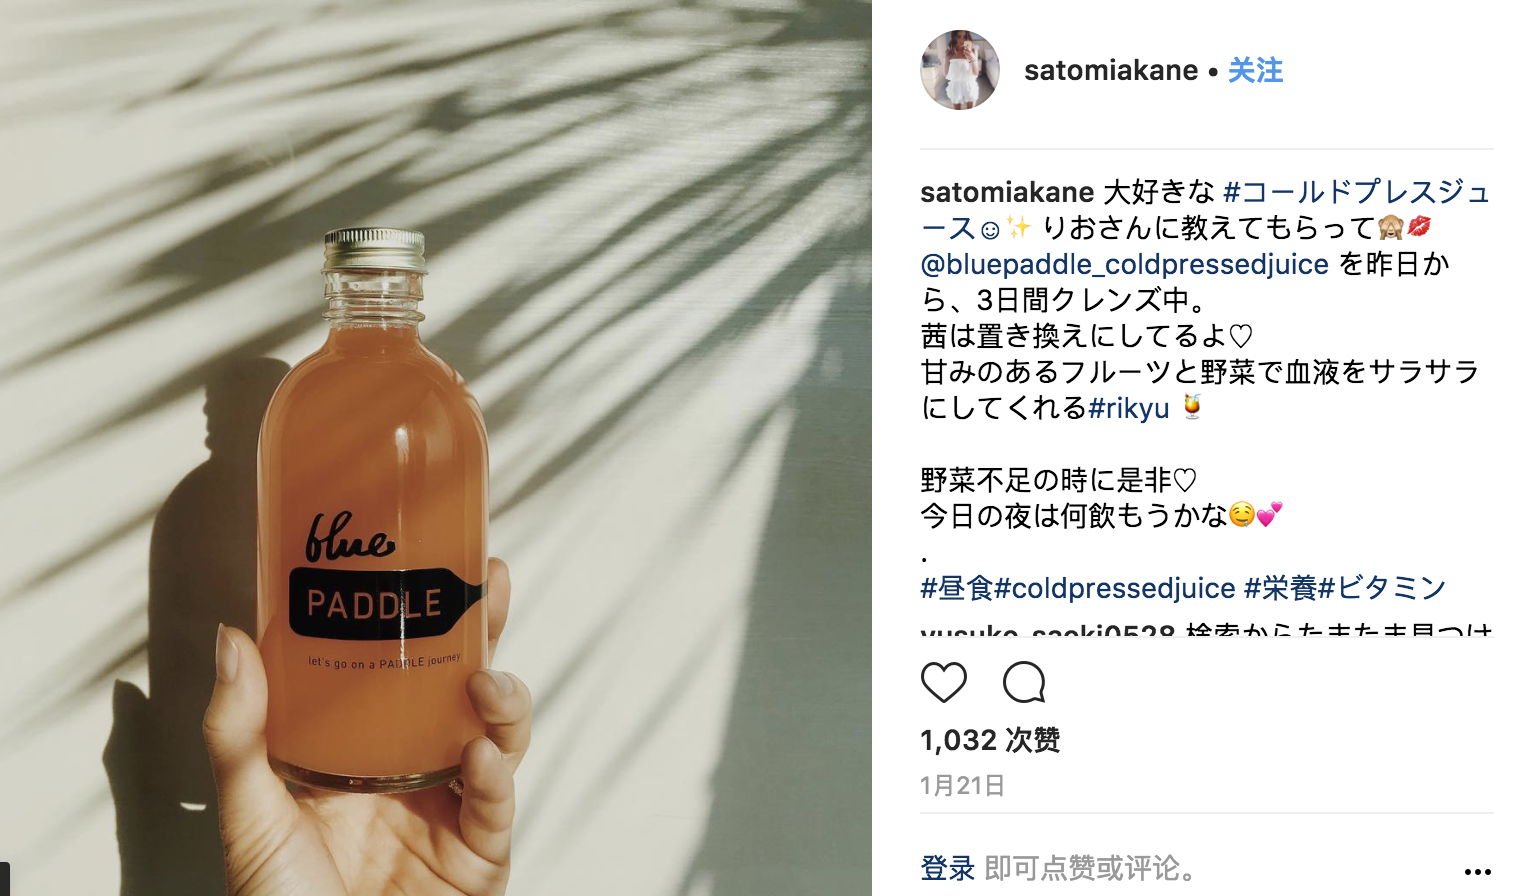Screen dimensions: 1526x896
Task: Open the #rikyu hashtag link
Action: coord(1129,408)
